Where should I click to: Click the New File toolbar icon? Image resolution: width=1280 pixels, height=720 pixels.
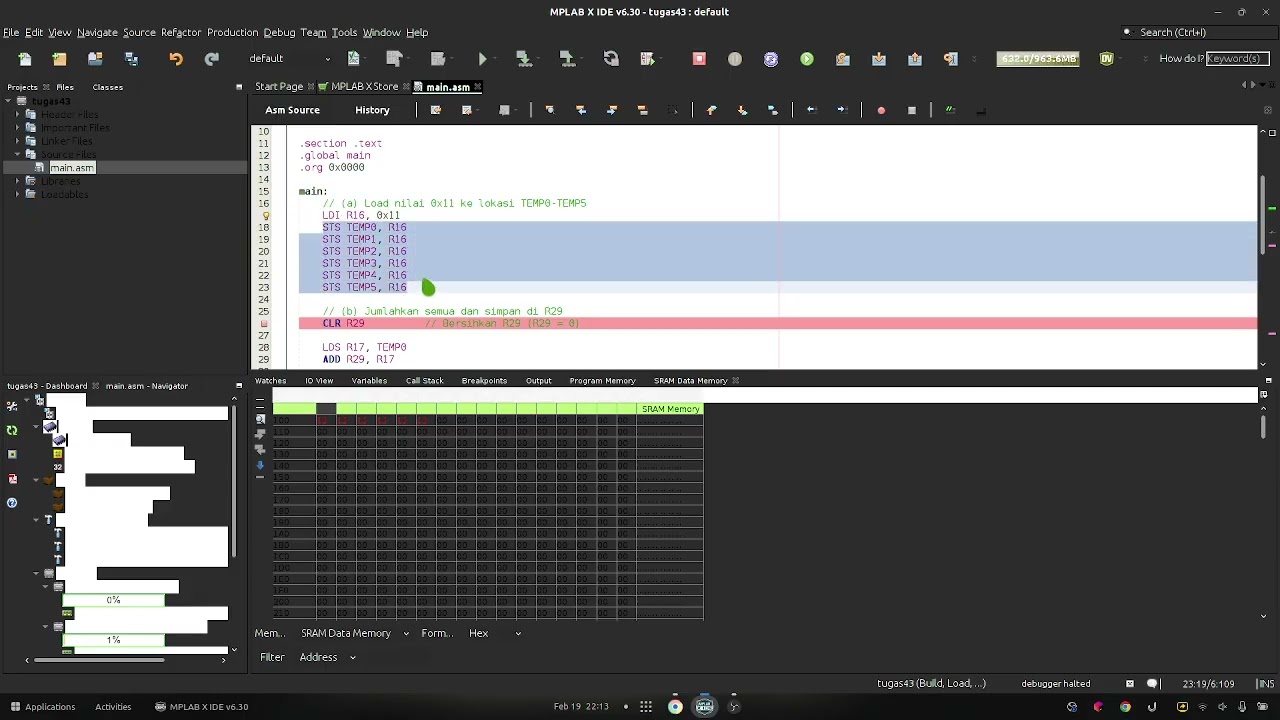[x=24, y=59]
